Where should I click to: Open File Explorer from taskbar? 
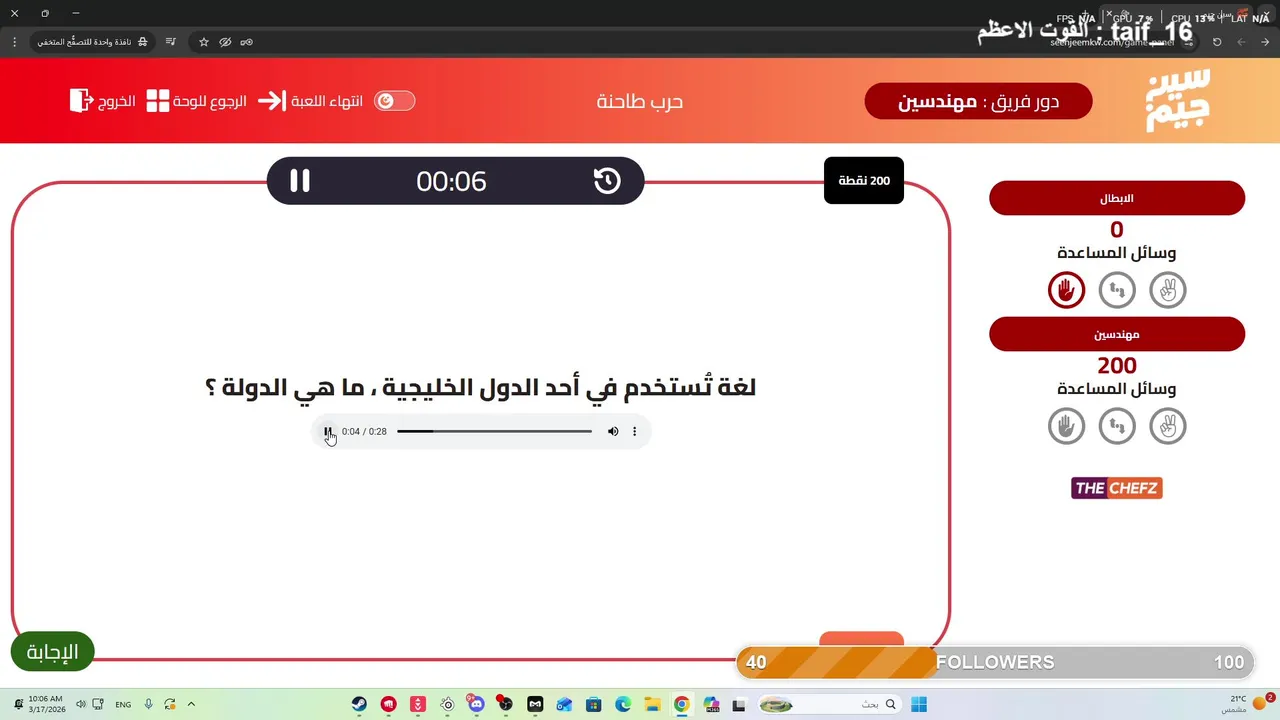(x=651, y=704)
